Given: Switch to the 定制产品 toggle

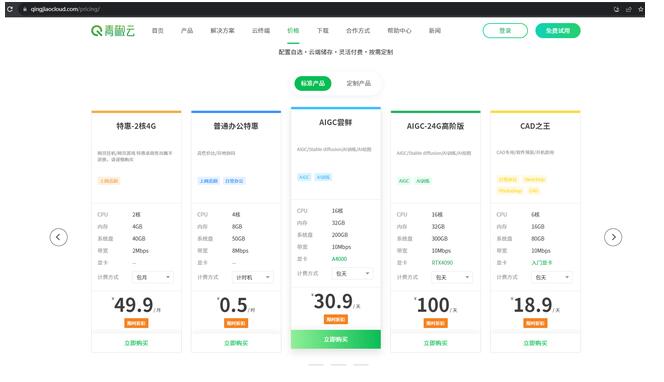Looking at the screenshot, I should click(x=359, y=83).
